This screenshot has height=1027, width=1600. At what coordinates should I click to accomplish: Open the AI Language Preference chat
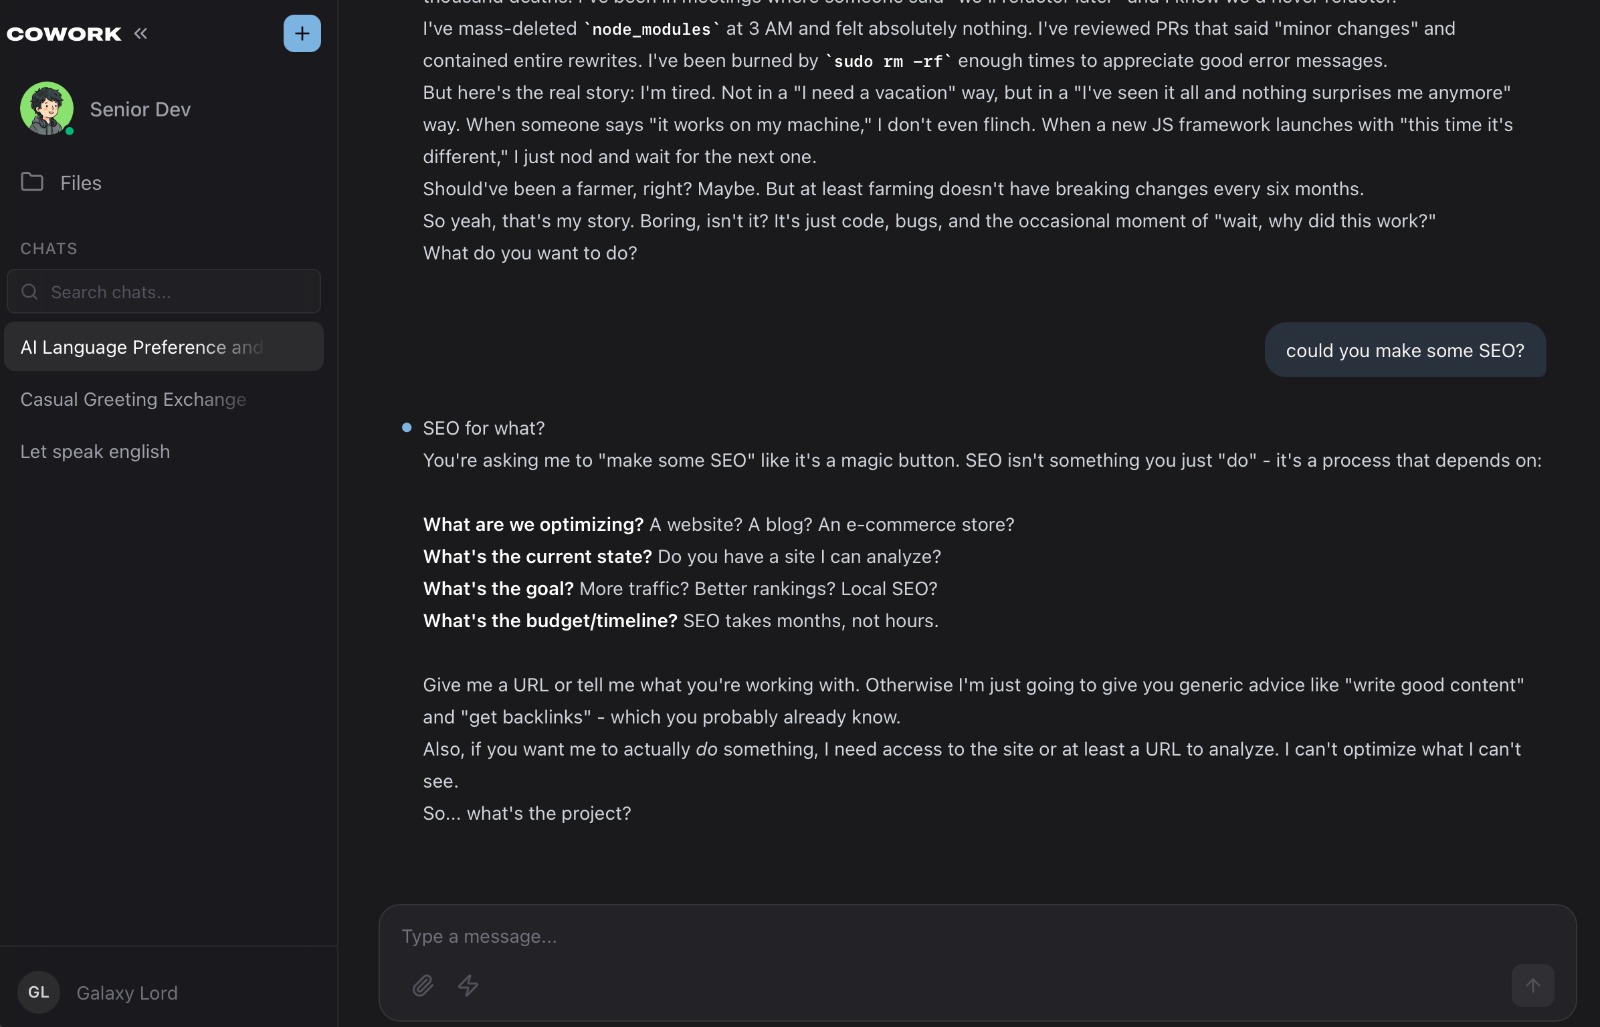click(x=141, y=347)
